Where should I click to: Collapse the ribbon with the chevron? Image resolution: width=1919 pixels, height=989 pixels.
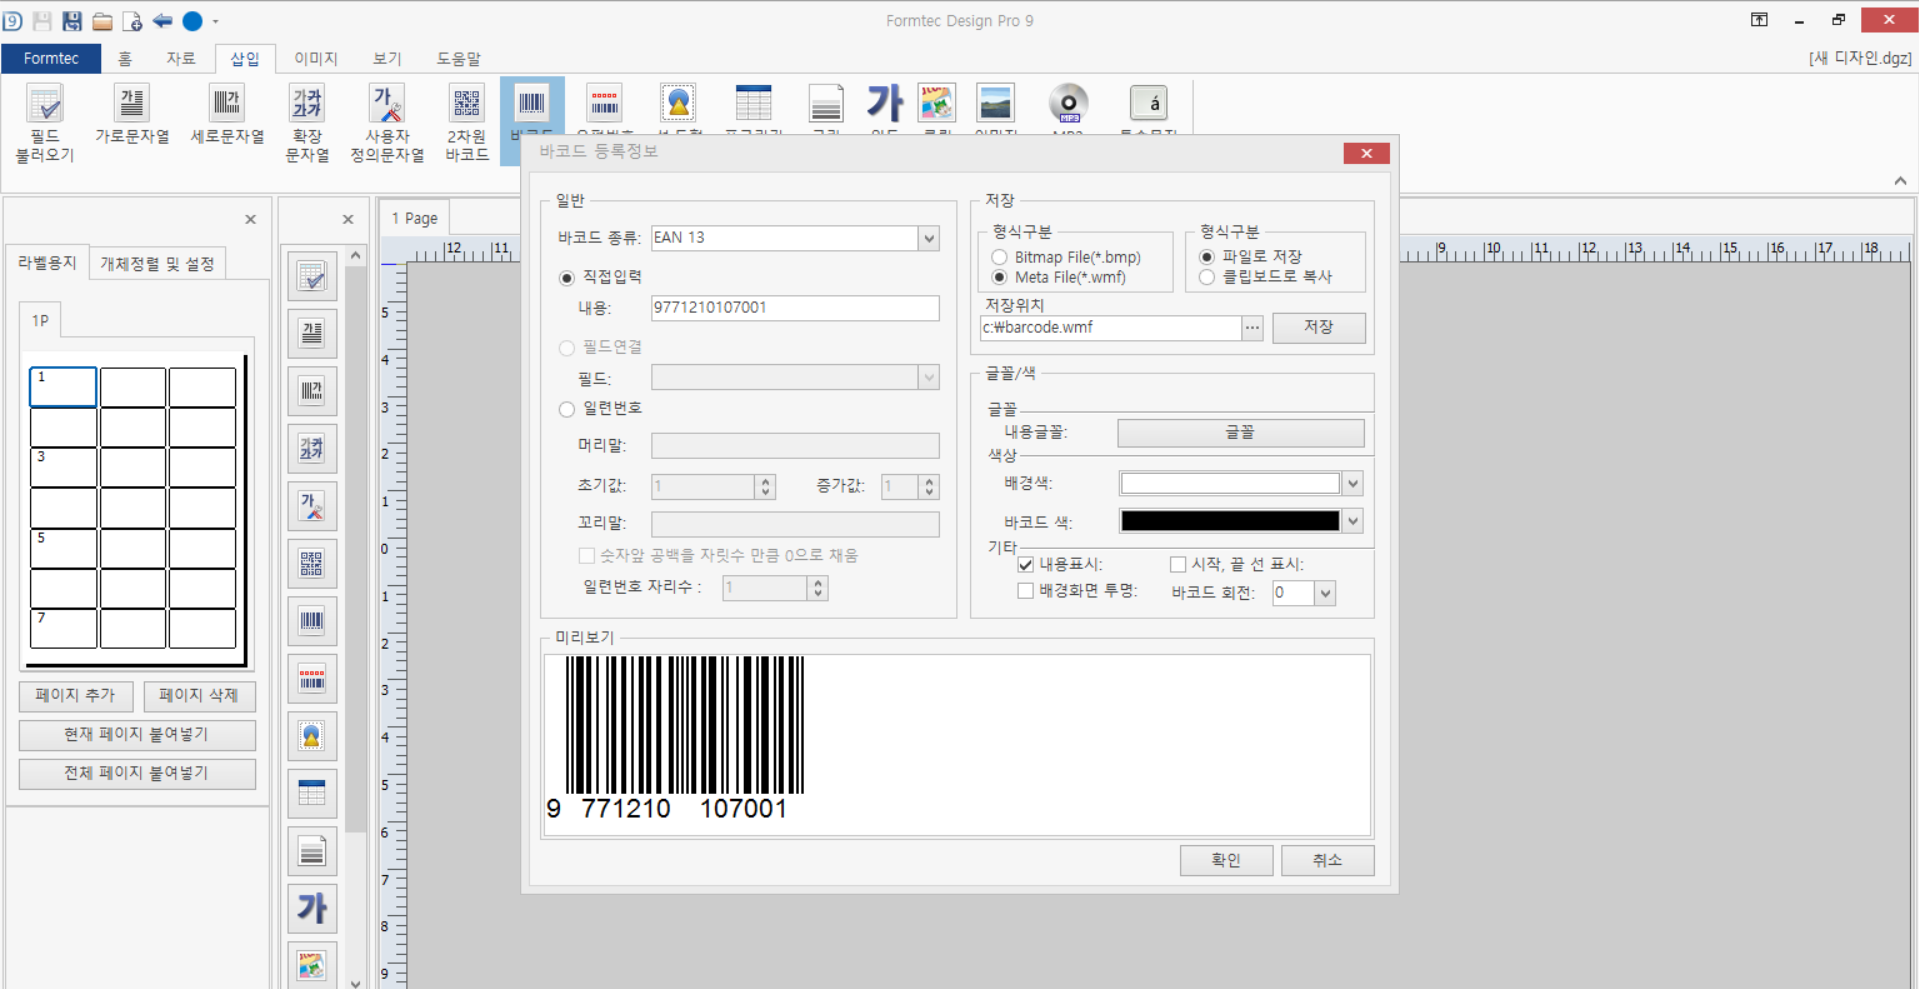click(x=1900, y=181)
